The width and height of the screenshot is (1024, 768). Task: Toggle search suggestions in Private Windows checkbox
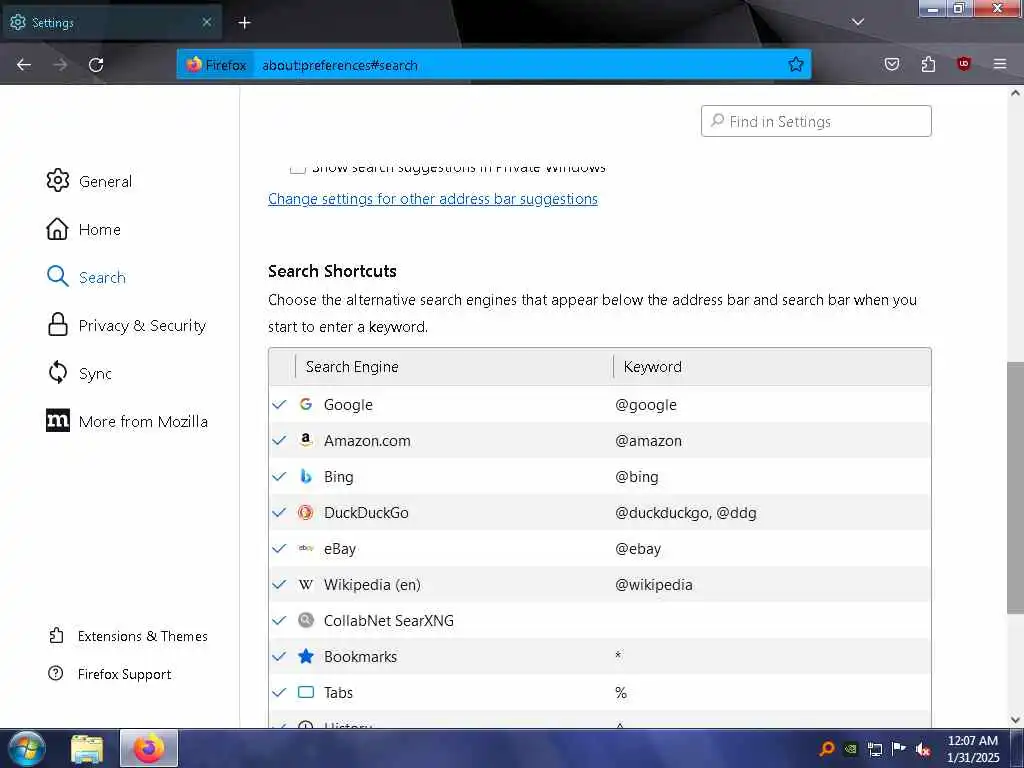pos(298,168)
